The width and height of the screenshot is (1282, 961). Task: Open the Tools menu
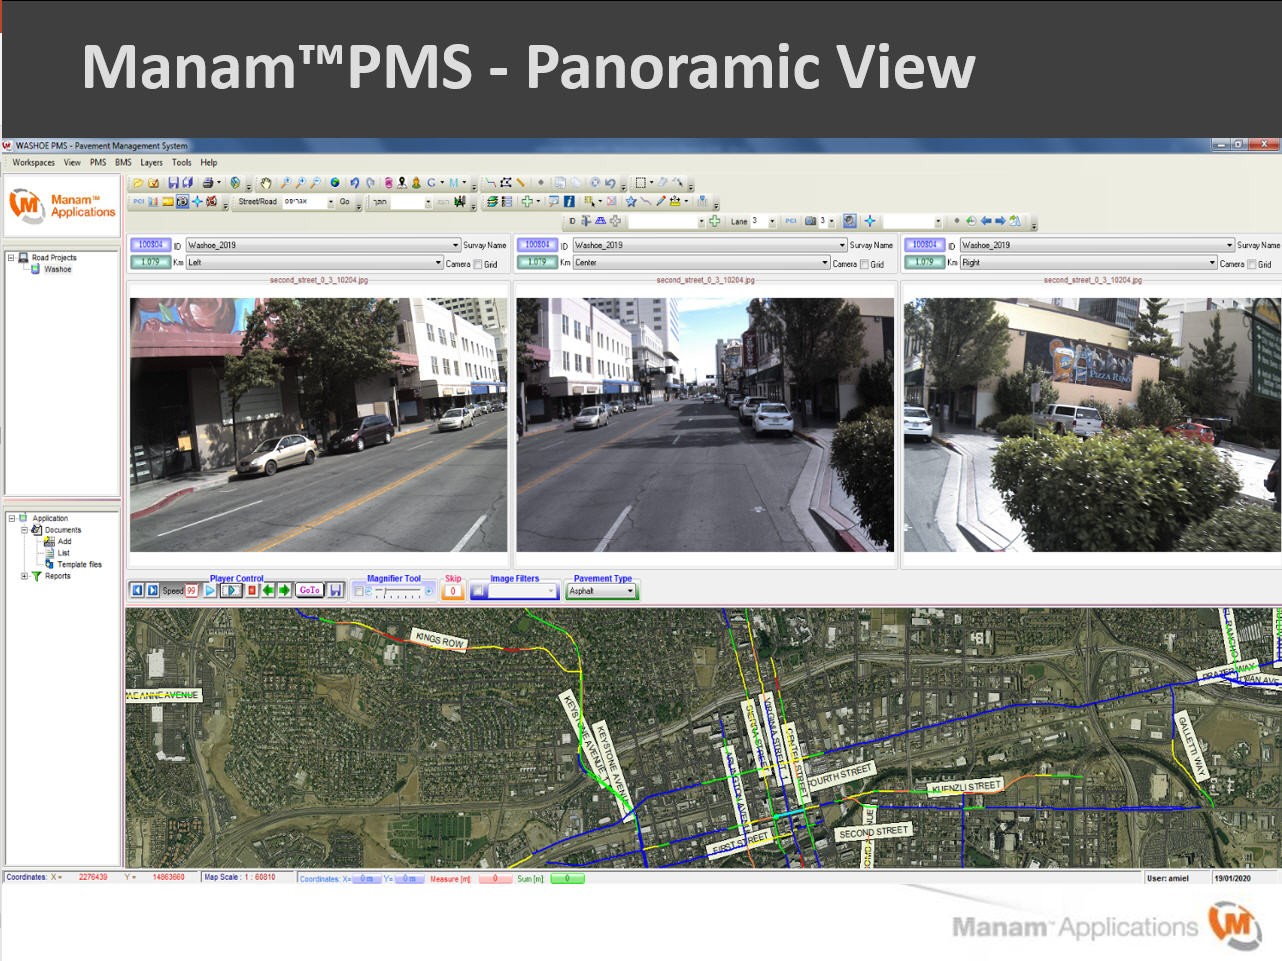point(181,162)
